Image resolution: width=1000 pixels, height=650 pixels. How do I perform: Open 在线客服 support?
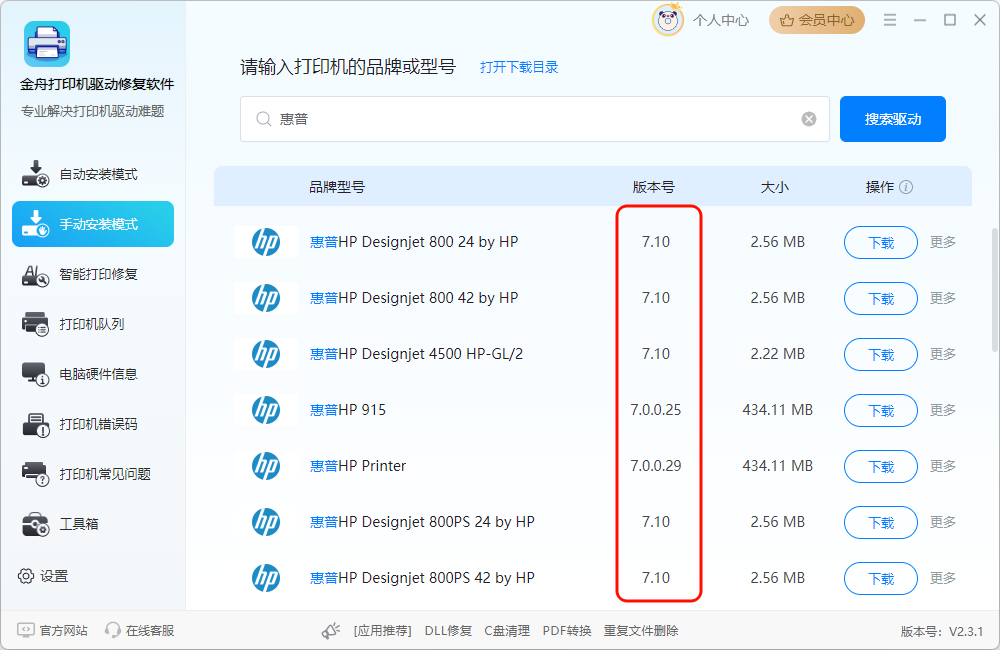140,631
